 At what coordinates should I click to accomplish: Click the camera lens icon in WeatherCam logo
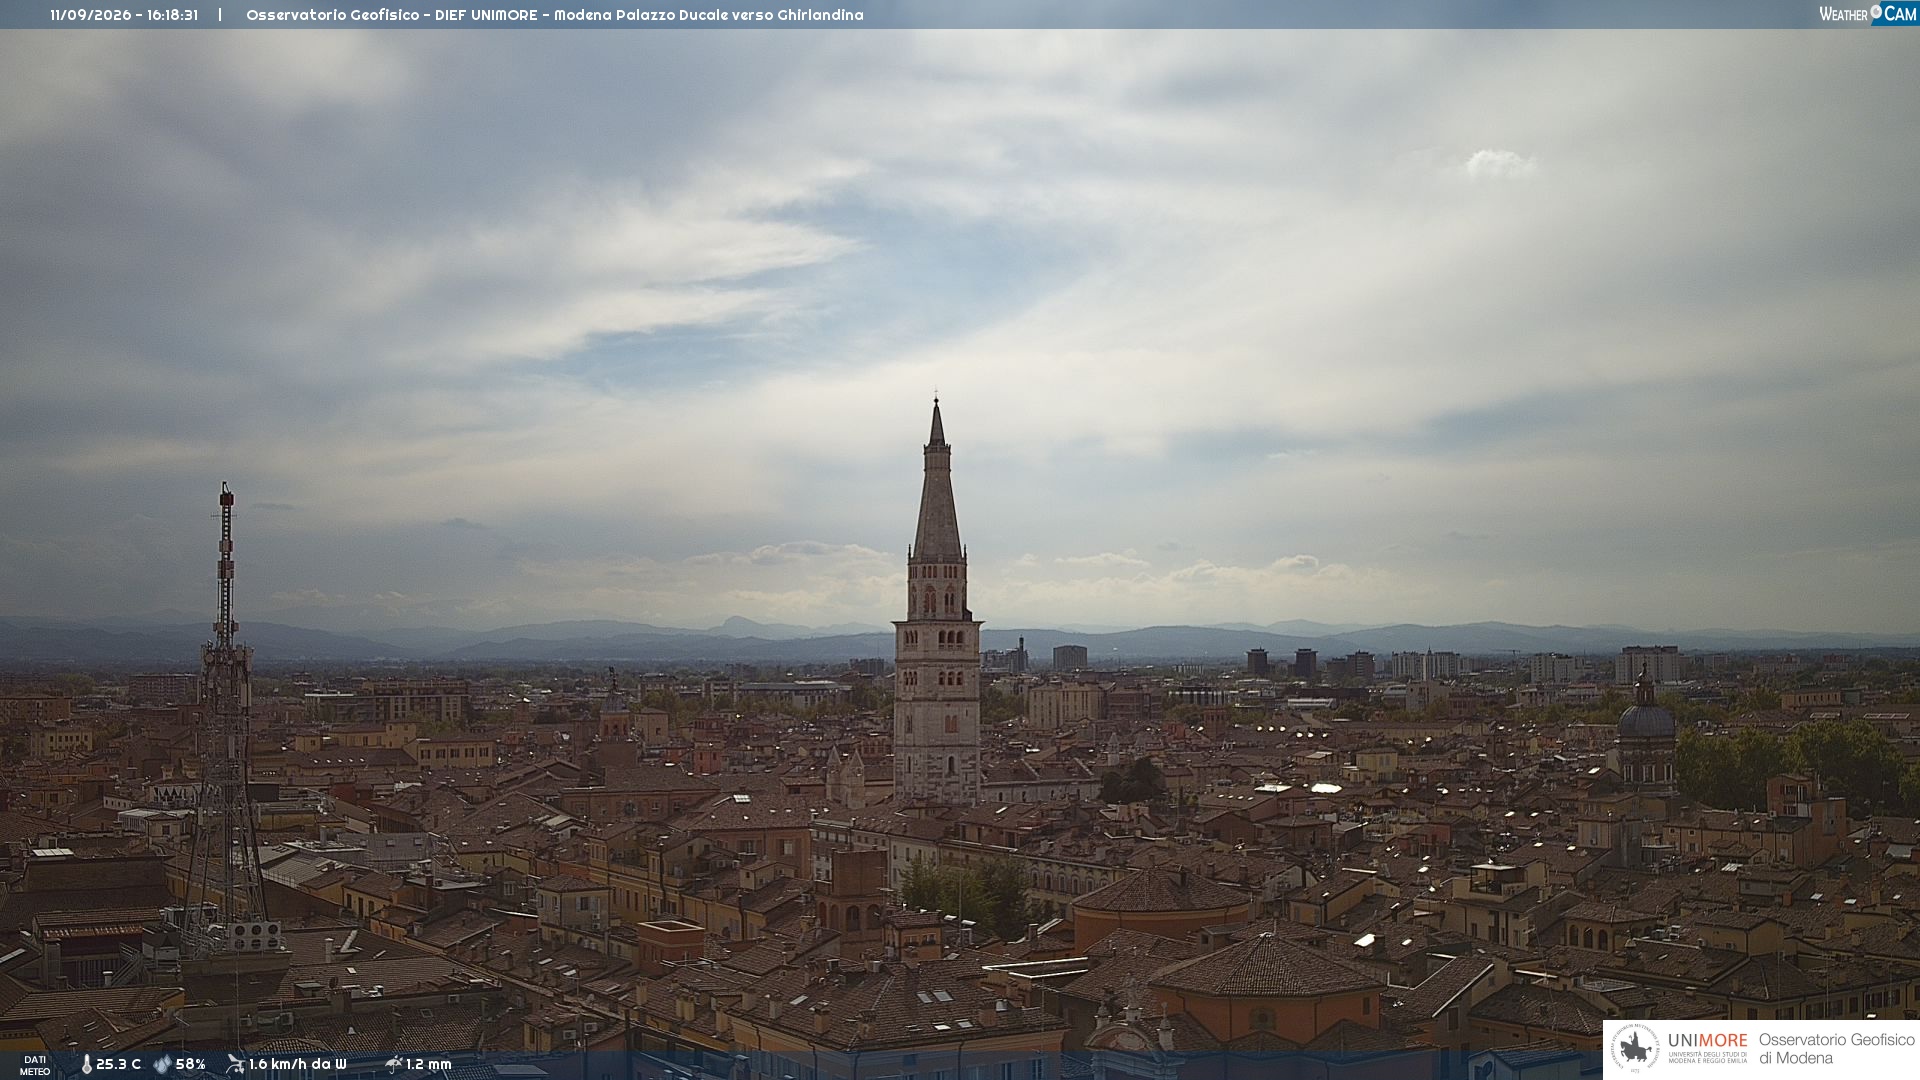point(1876,12)
